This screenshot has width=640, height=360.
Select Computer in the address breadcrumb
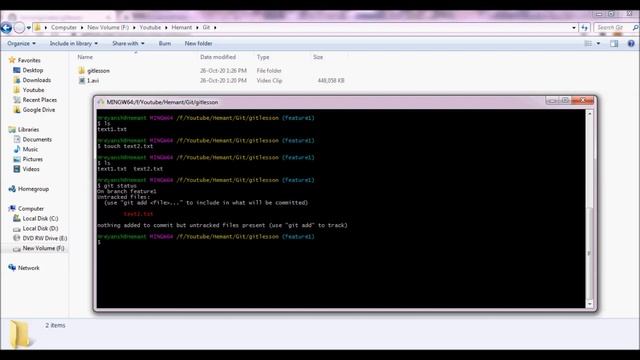click(64, 27)
